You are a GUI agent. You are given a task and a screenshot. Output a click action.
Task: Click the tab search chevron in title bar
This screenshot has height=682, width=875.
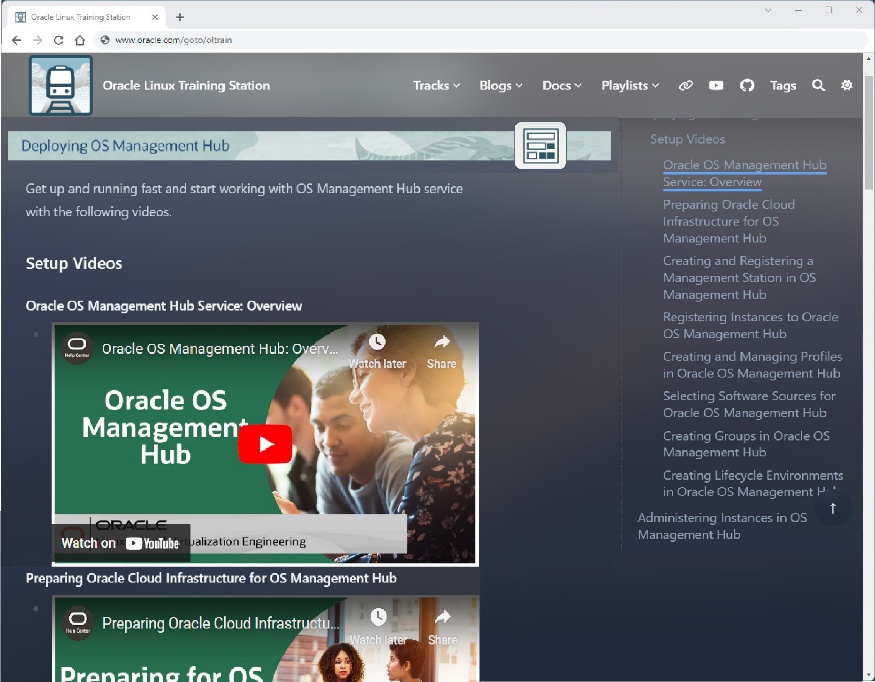768,10
